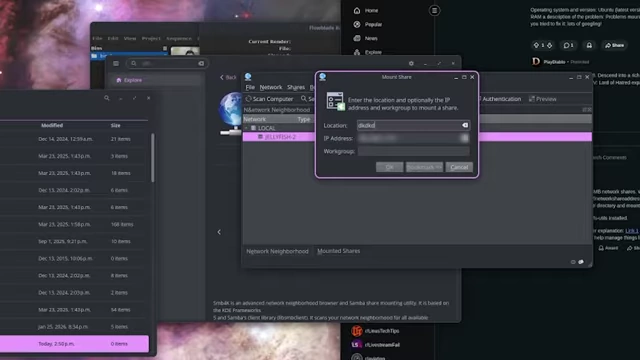The image size is (640, 360).
Task: Select Explore in the software center sidebar
Action: (156, 80)
